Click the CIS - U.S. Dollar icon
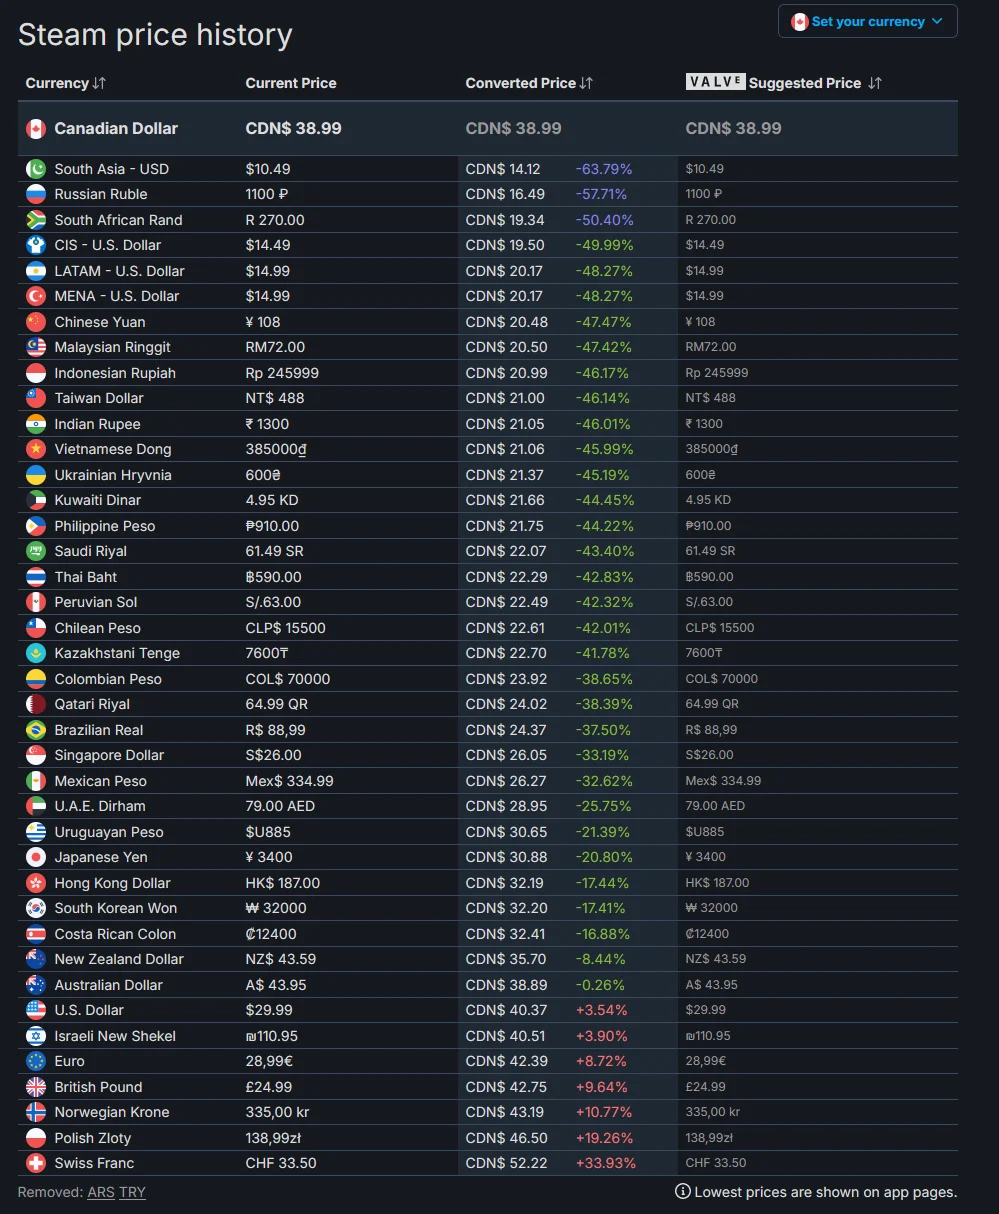Viewport: 999px width, 1214px height. coord(36,245)
